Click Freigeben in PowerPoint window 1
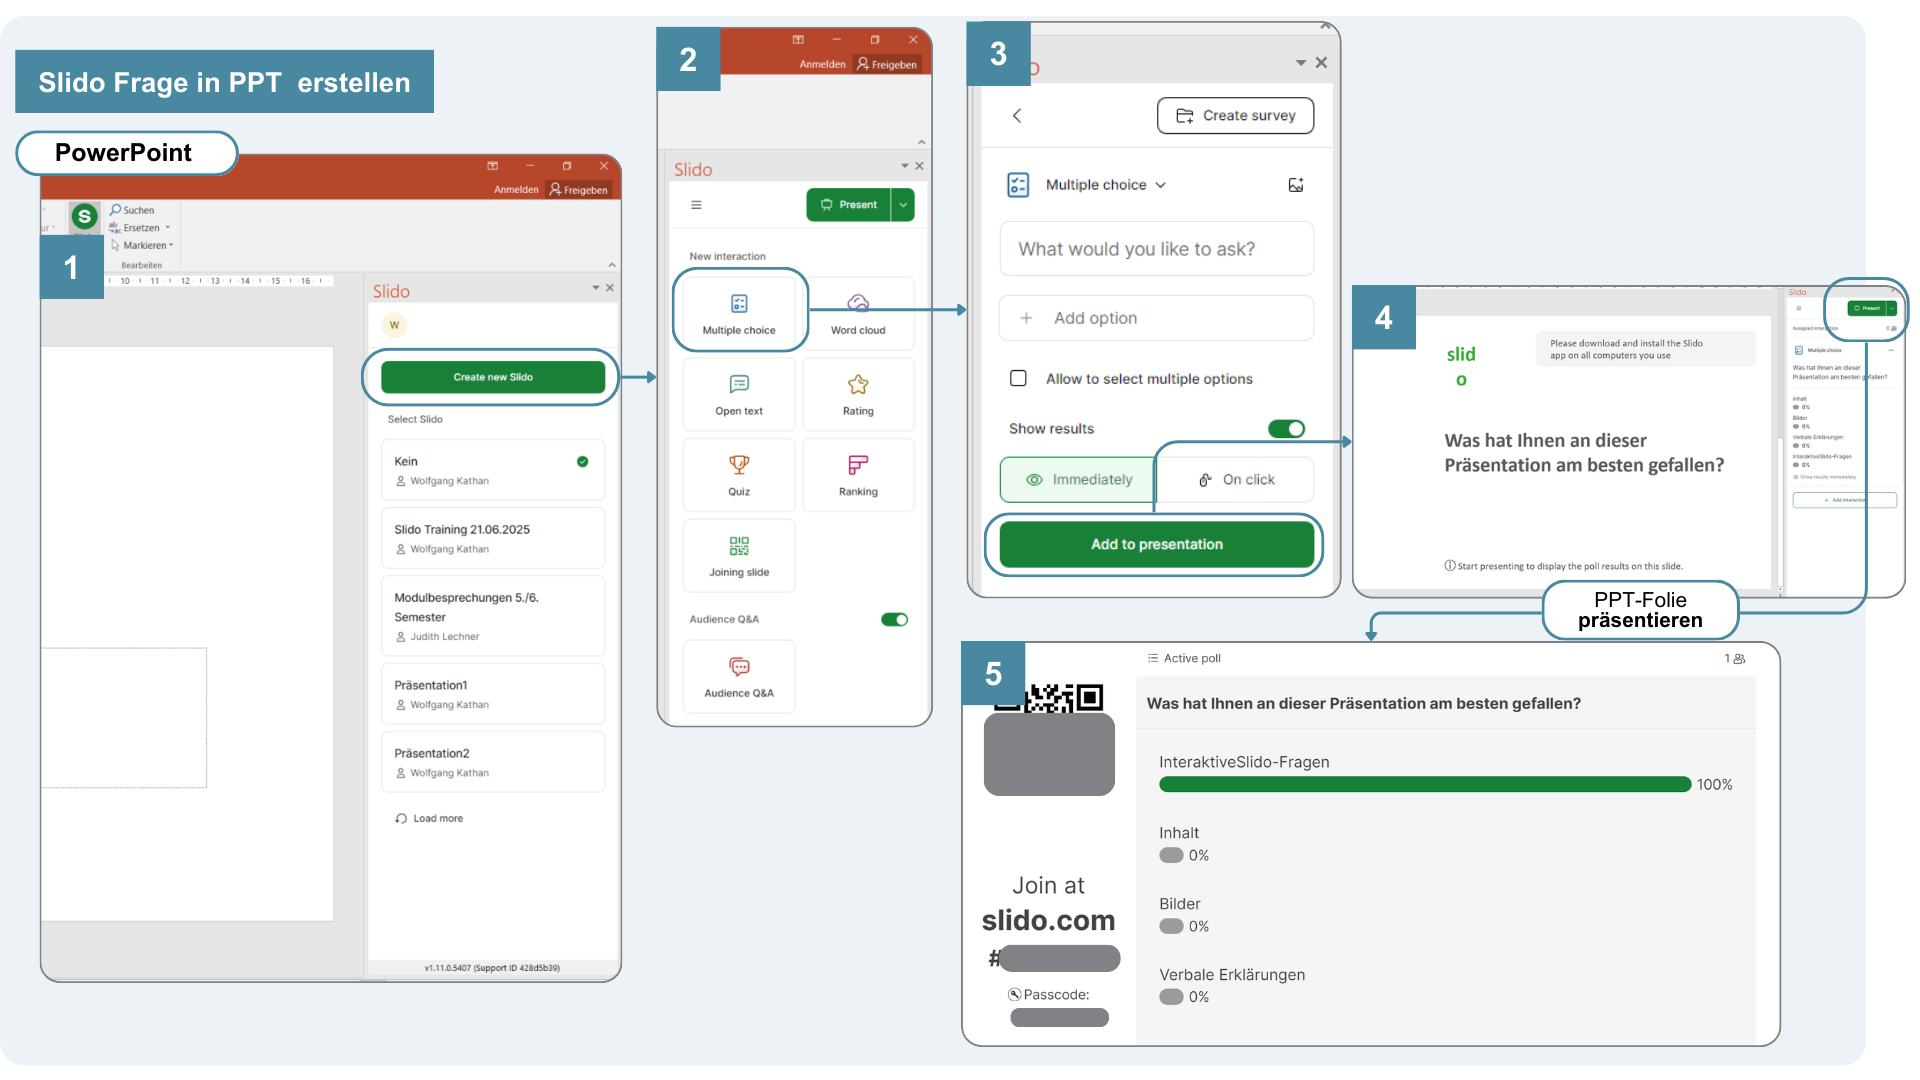1920x1080 pixels. [579, 189]
